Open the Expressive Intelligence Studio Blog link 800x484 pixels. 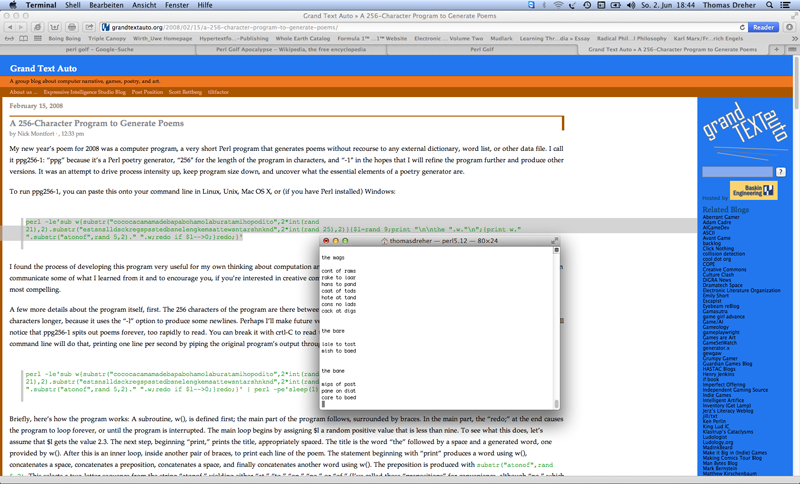pos(85,92)
